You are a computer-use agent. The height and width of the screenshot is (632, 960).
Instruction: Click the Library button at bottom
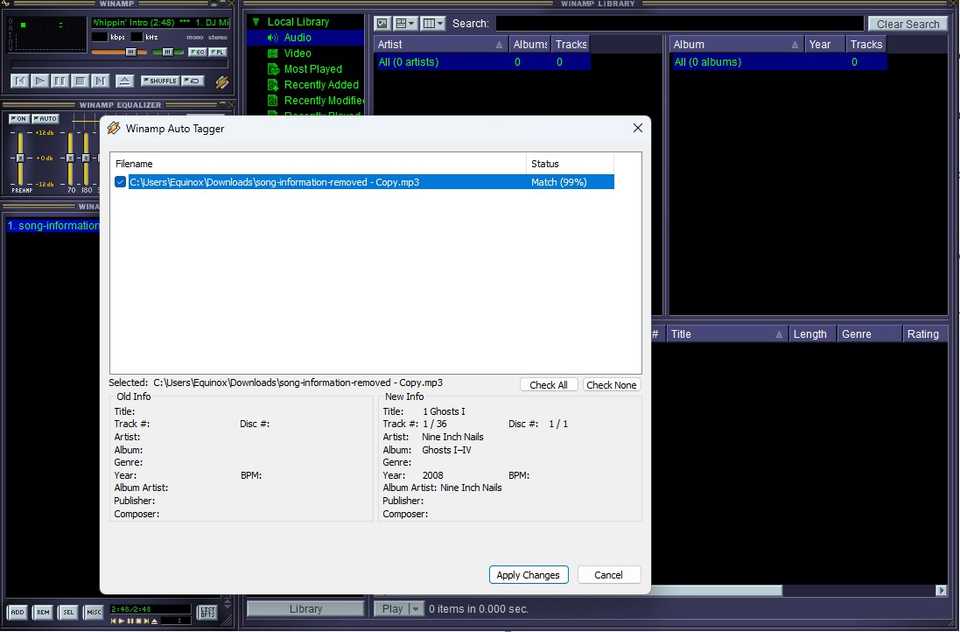305,609
